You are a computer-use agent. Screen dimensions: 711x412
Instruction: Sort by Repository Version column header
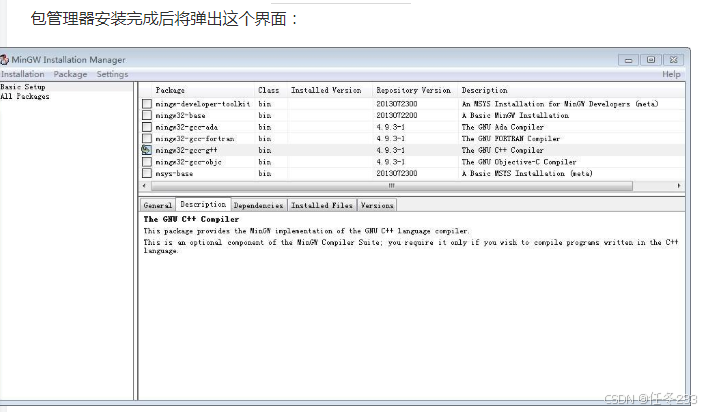click(414, 90)
